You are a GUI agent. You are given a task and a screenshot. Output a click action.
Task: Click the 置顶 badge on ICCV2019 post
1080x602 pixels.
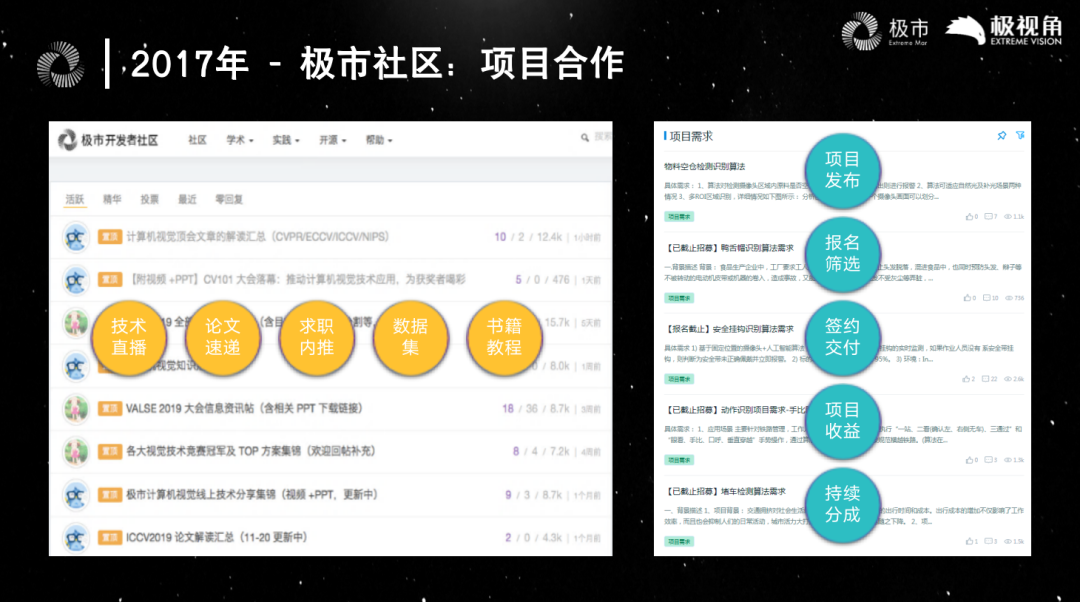click(x=110, y=537)
